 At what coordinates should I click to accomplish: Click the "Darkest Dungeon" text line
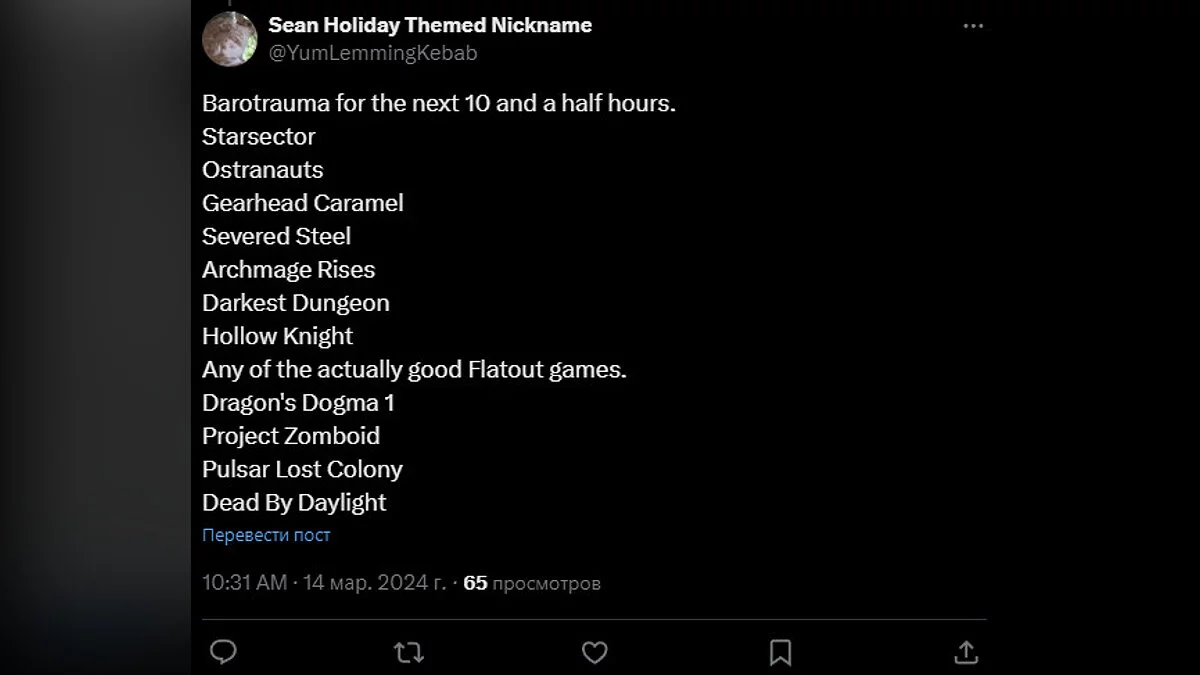(x=296, y=303)
